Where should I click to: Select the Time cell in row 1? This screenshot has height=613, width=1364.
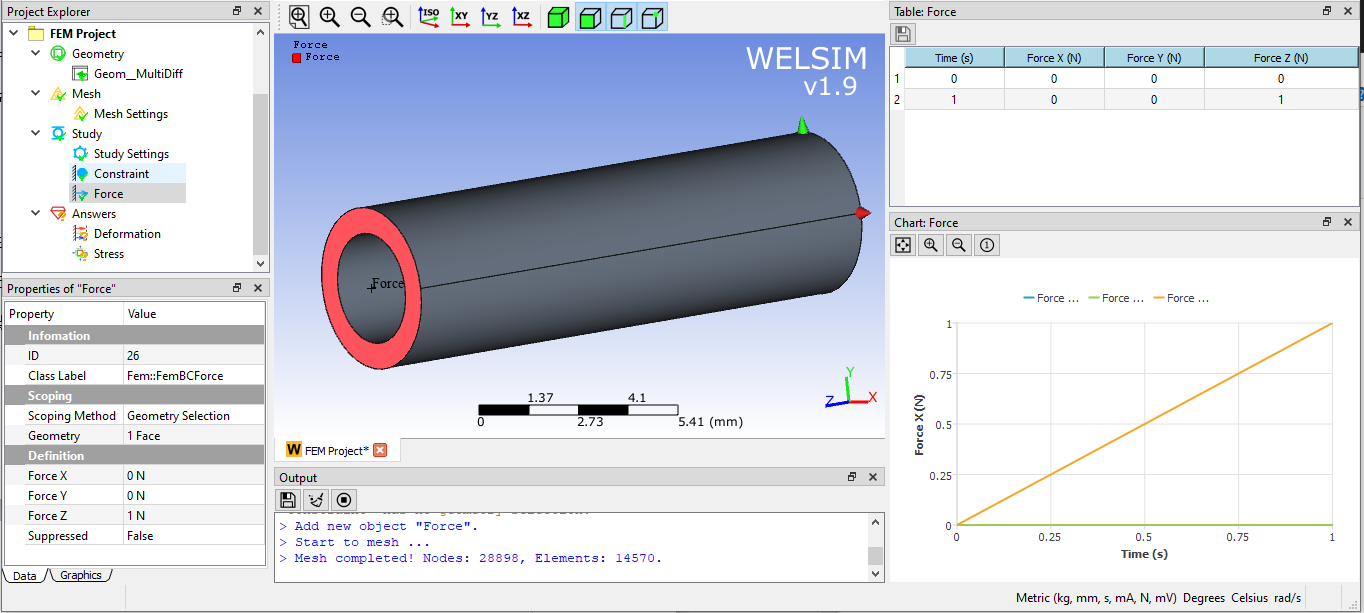tap(954, 78)
